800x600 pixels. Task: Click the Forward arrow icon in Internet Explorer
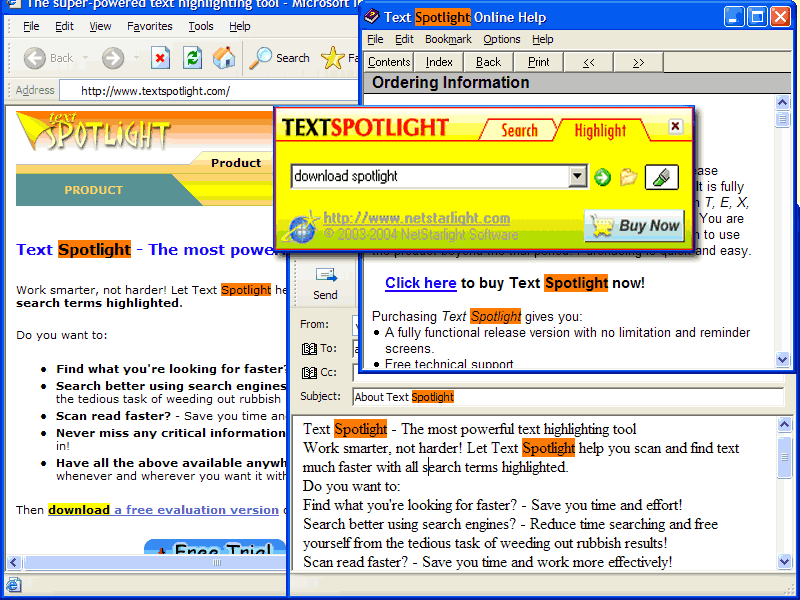pos(113,58)
